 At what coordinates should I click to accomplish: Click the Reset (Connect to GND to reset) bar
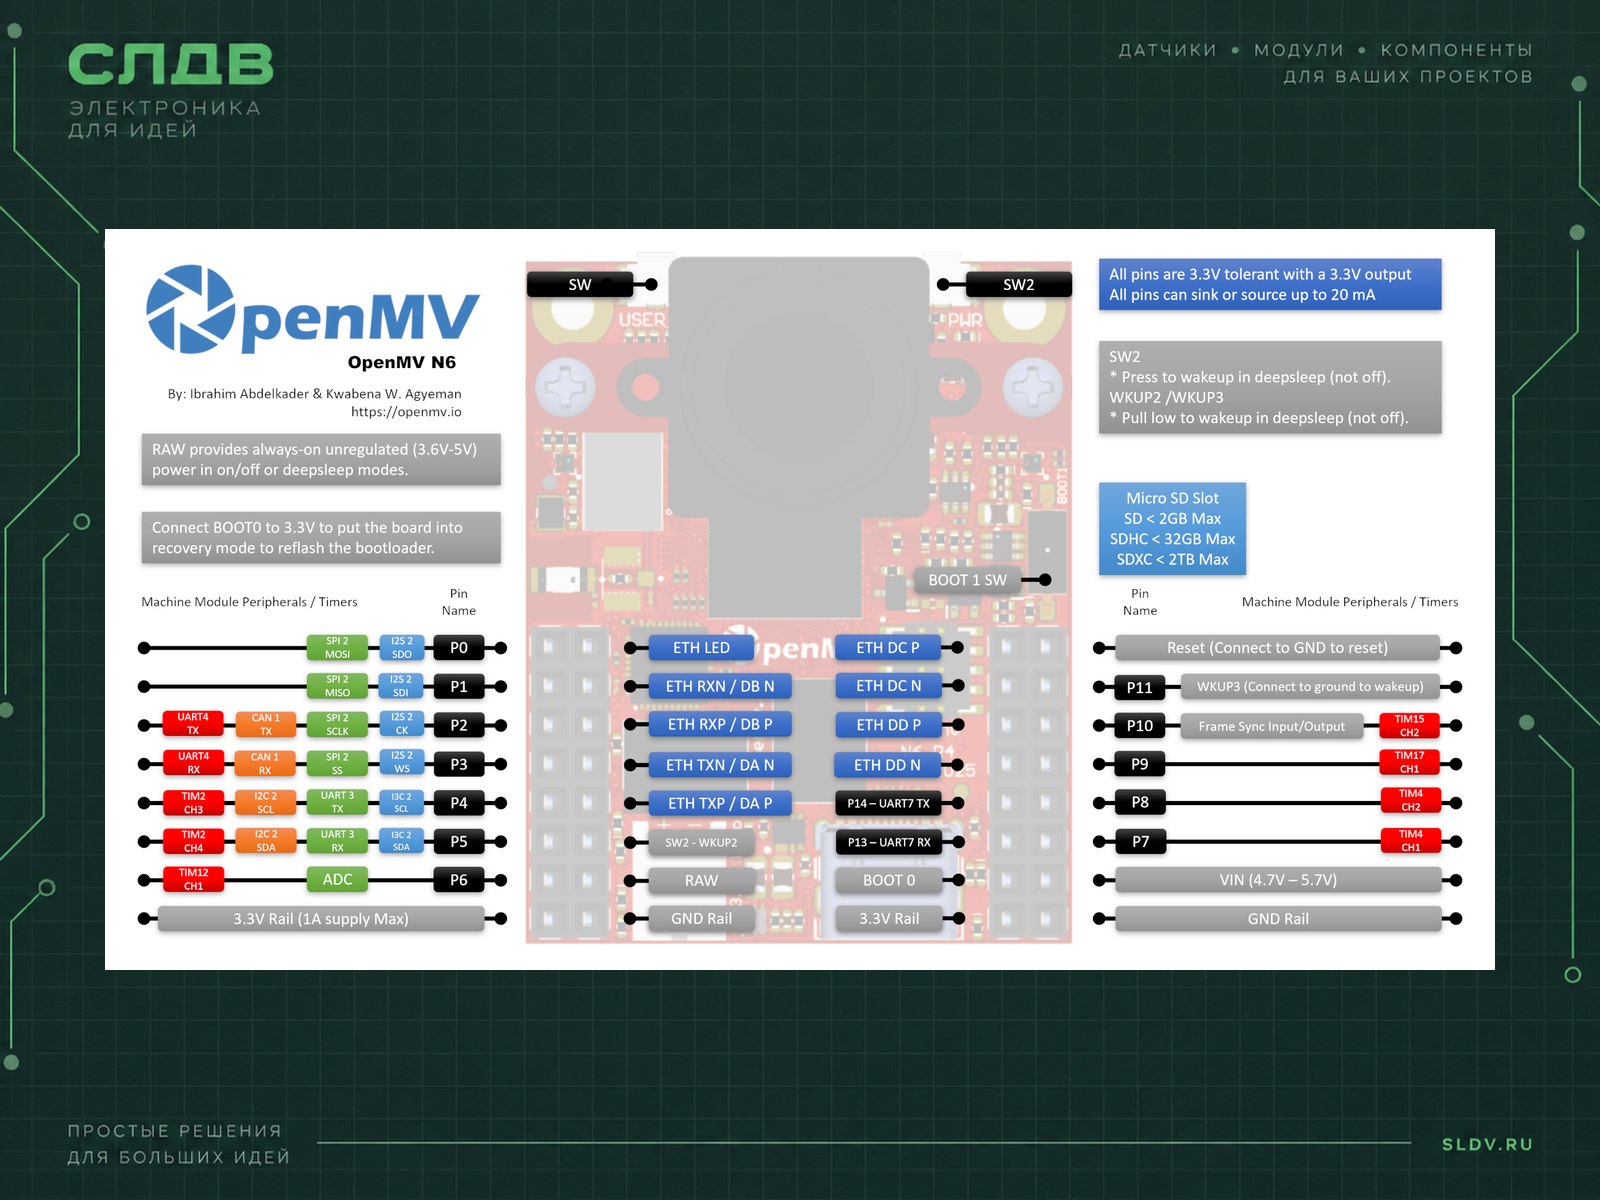coord(1277,648)
